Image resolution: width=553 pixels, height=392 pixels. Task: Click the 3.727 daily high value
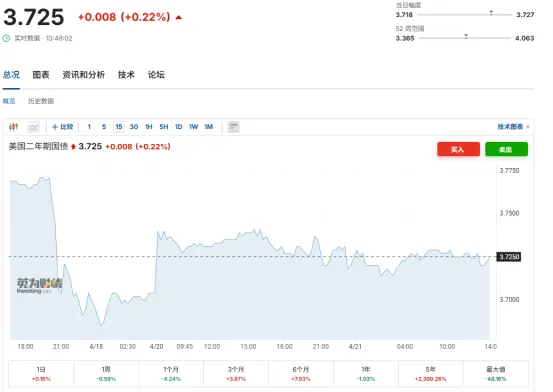tap(525, 14)
